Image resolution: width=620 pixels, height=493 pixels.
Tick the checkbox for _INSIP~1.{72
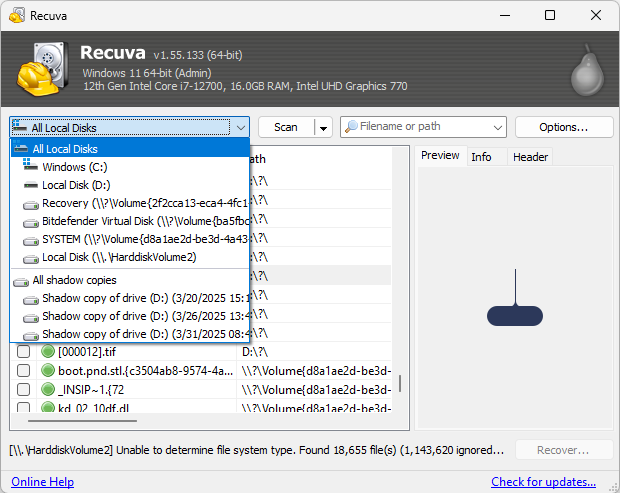23,389
